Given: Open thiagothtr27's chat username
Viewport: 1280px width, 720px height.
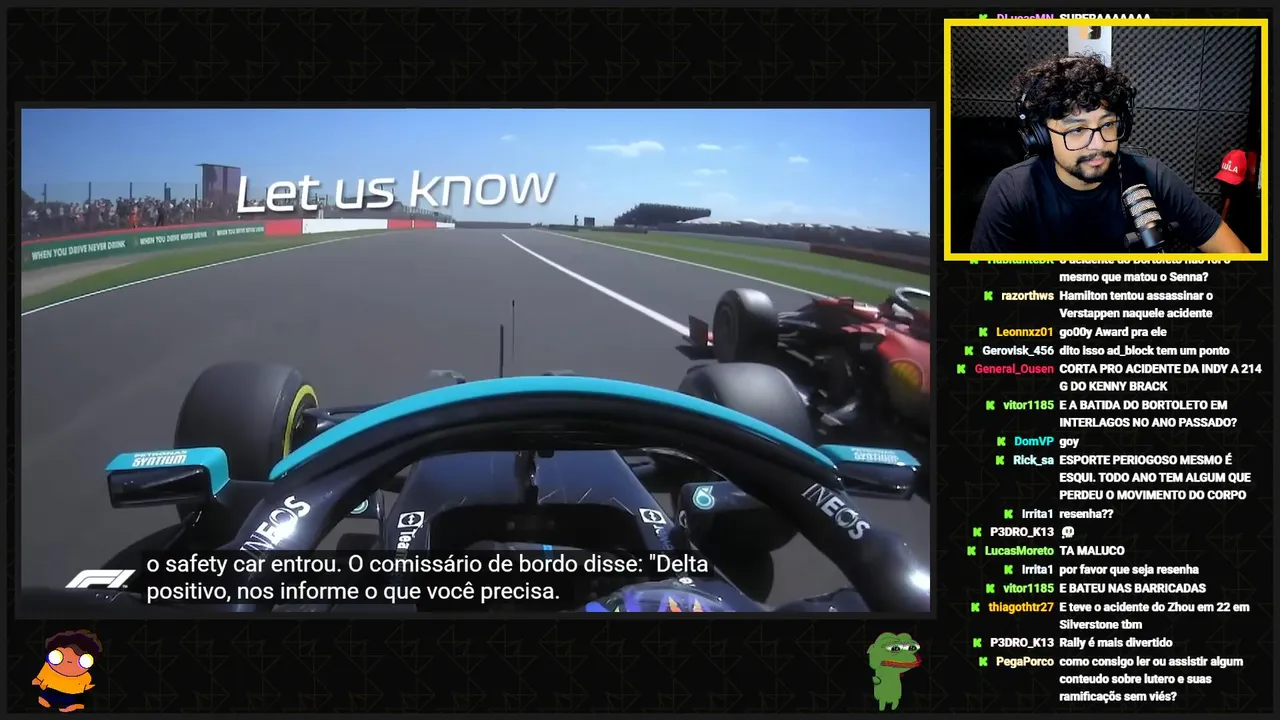Looking at the screenshot, I should click(x=1021, y=607).
